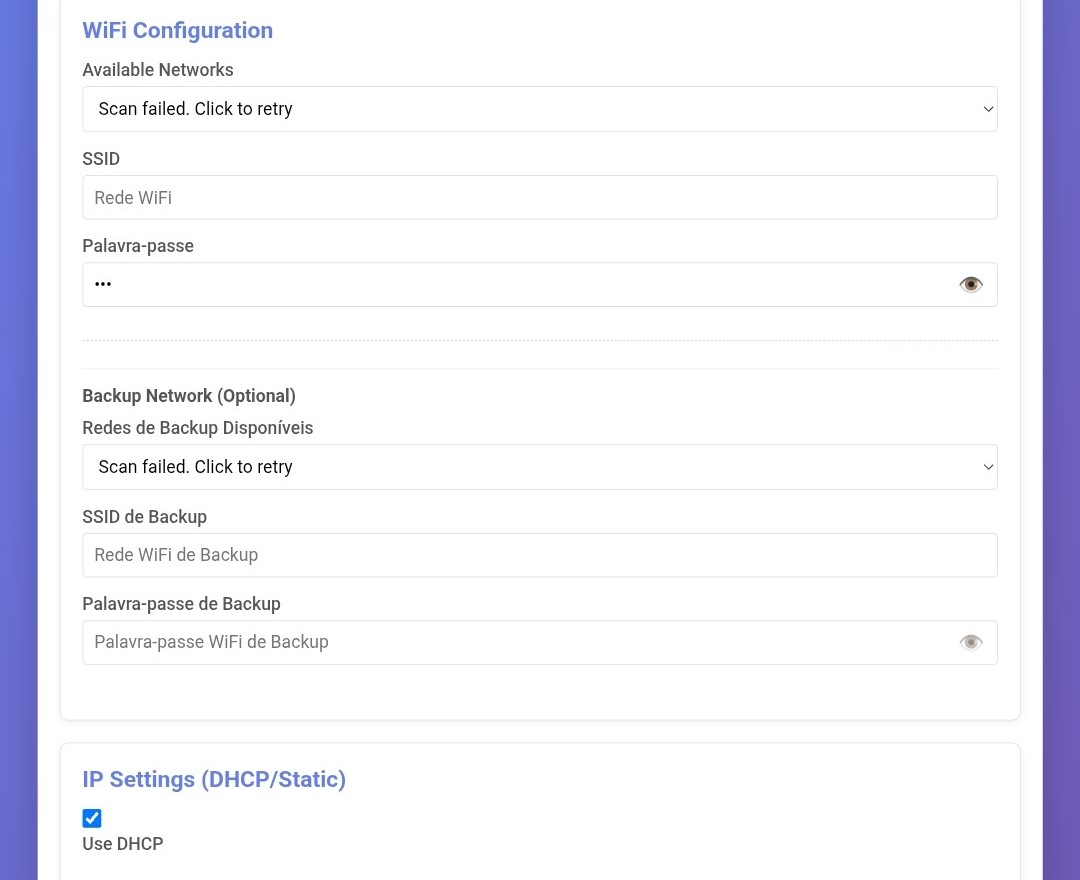Open the Available Networks dropdown
Image resolution: width=1080 pixels, height=880 pixels.
[x=539, y=109]
